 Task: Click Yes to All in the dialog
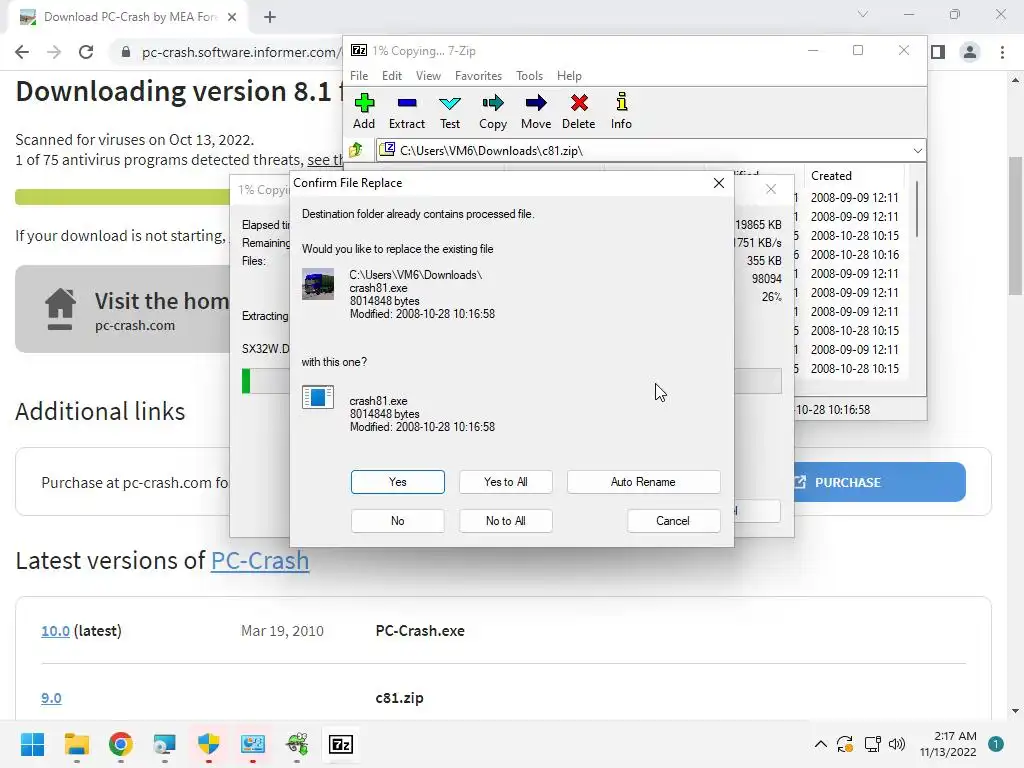505,482
